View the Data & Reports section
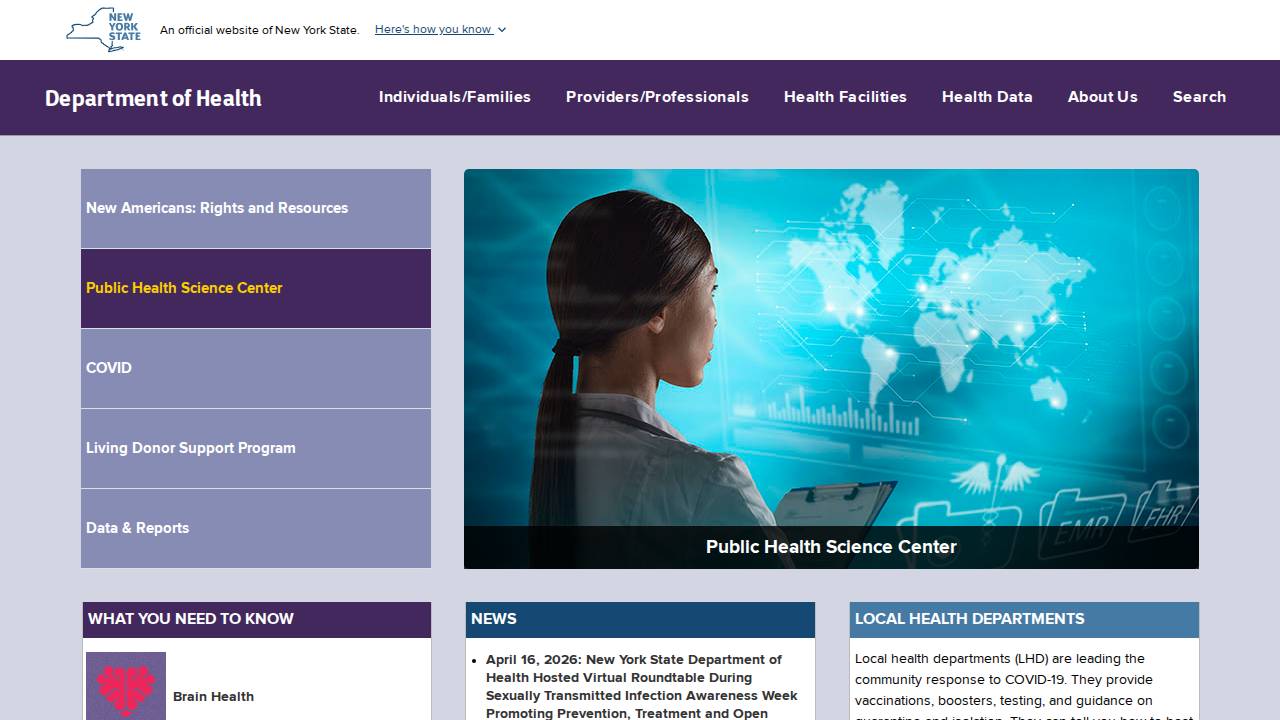Image resolution: width=1280 pixels, height=720 pixels. tap(137, 528)
